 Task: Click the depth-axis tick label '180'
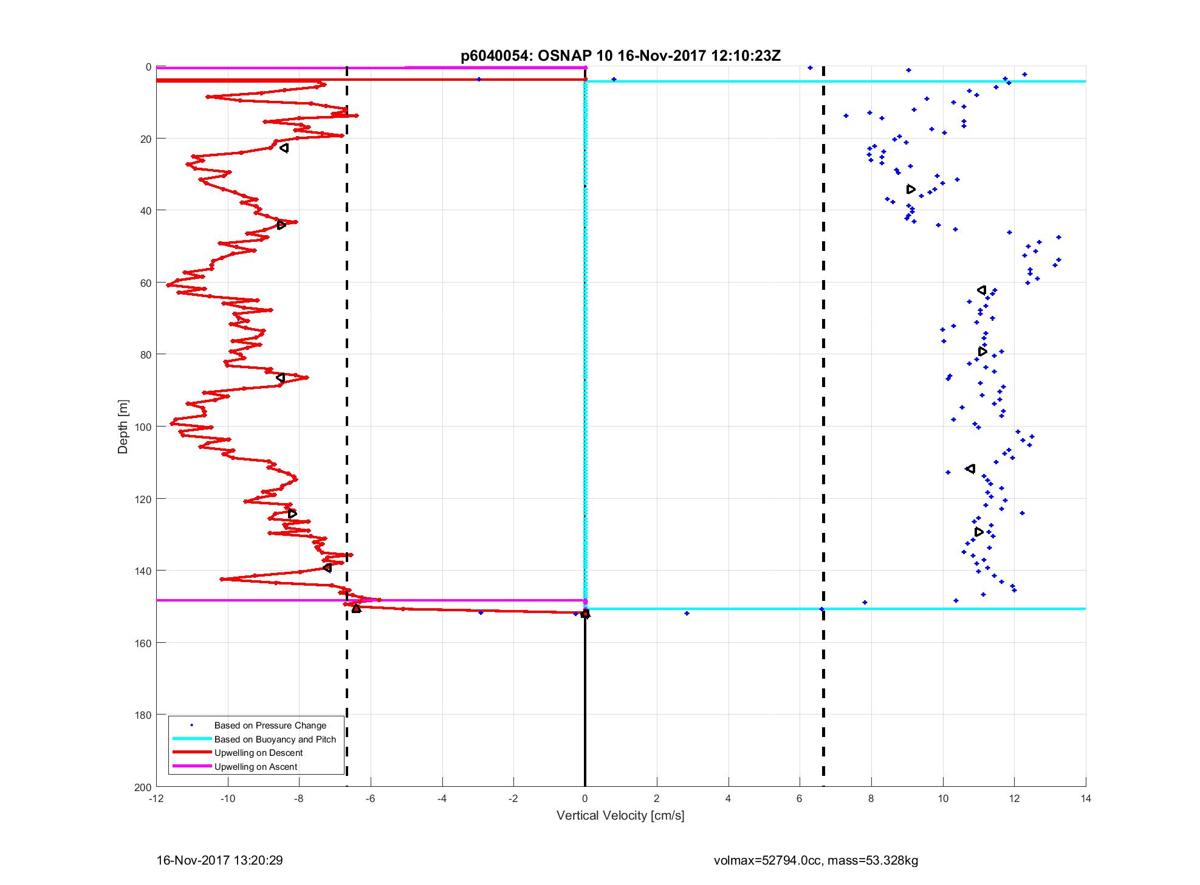coord(142,715)
